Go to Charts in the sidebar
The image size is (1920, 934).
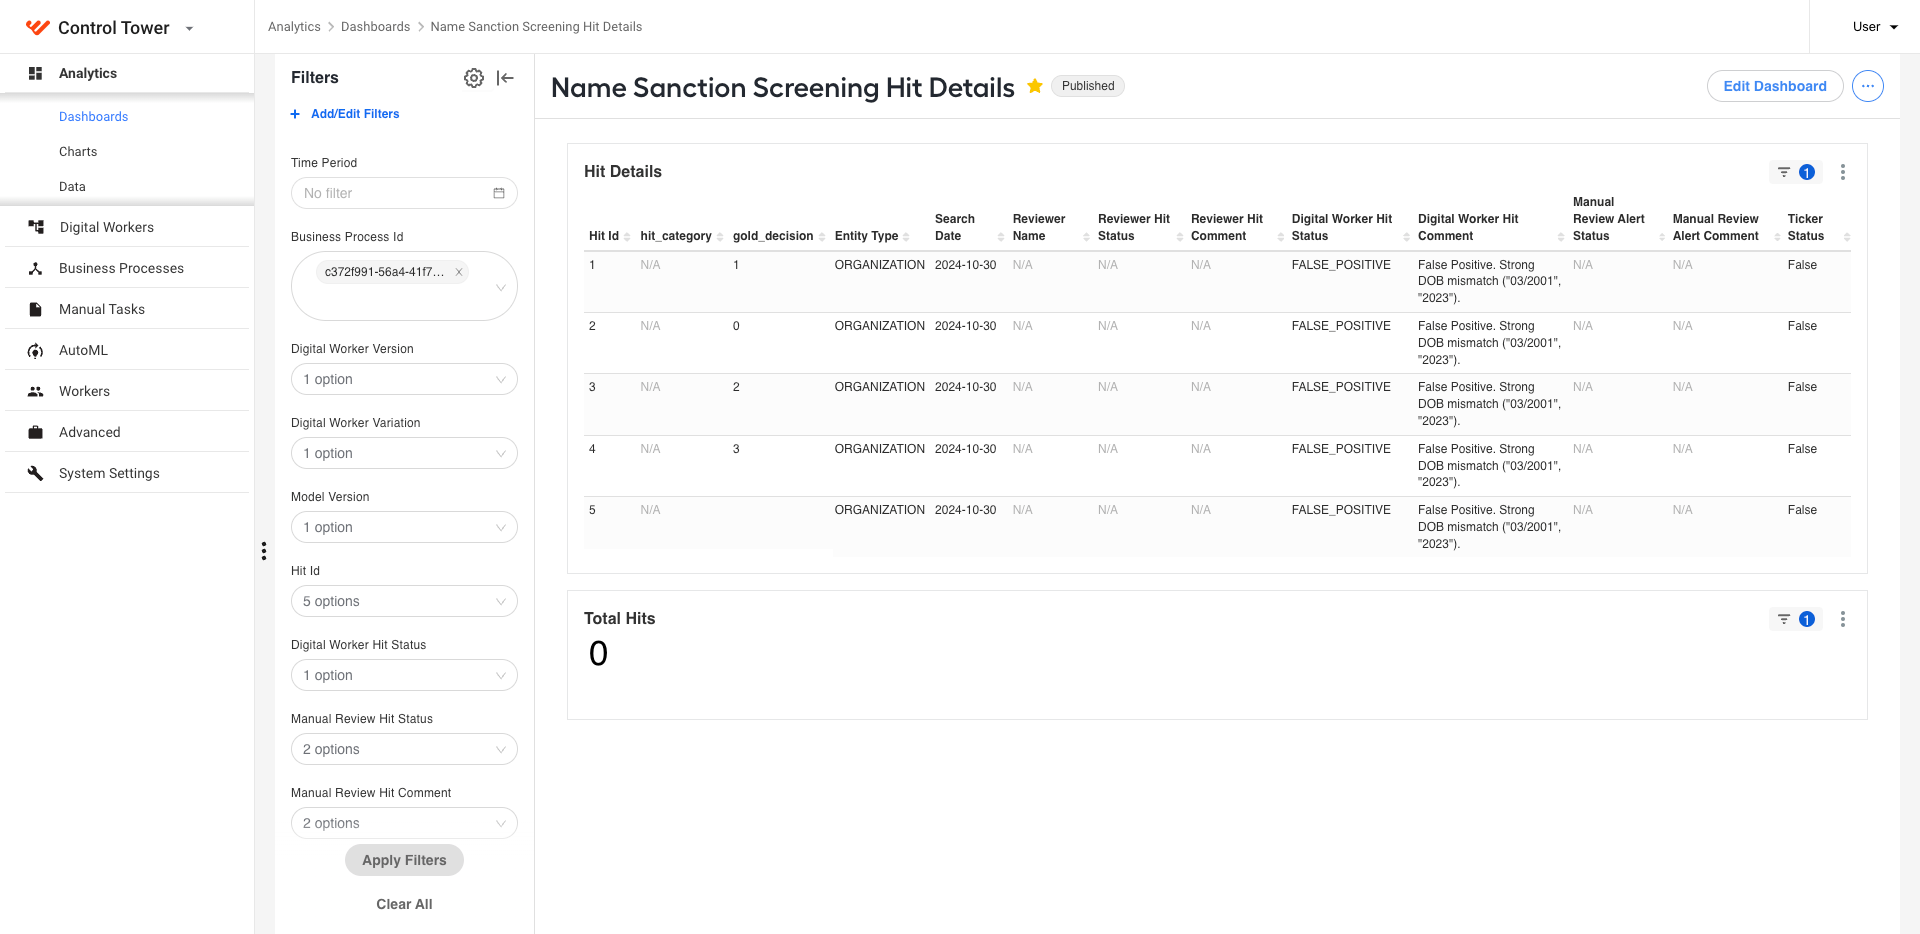(x=78, y=151)
